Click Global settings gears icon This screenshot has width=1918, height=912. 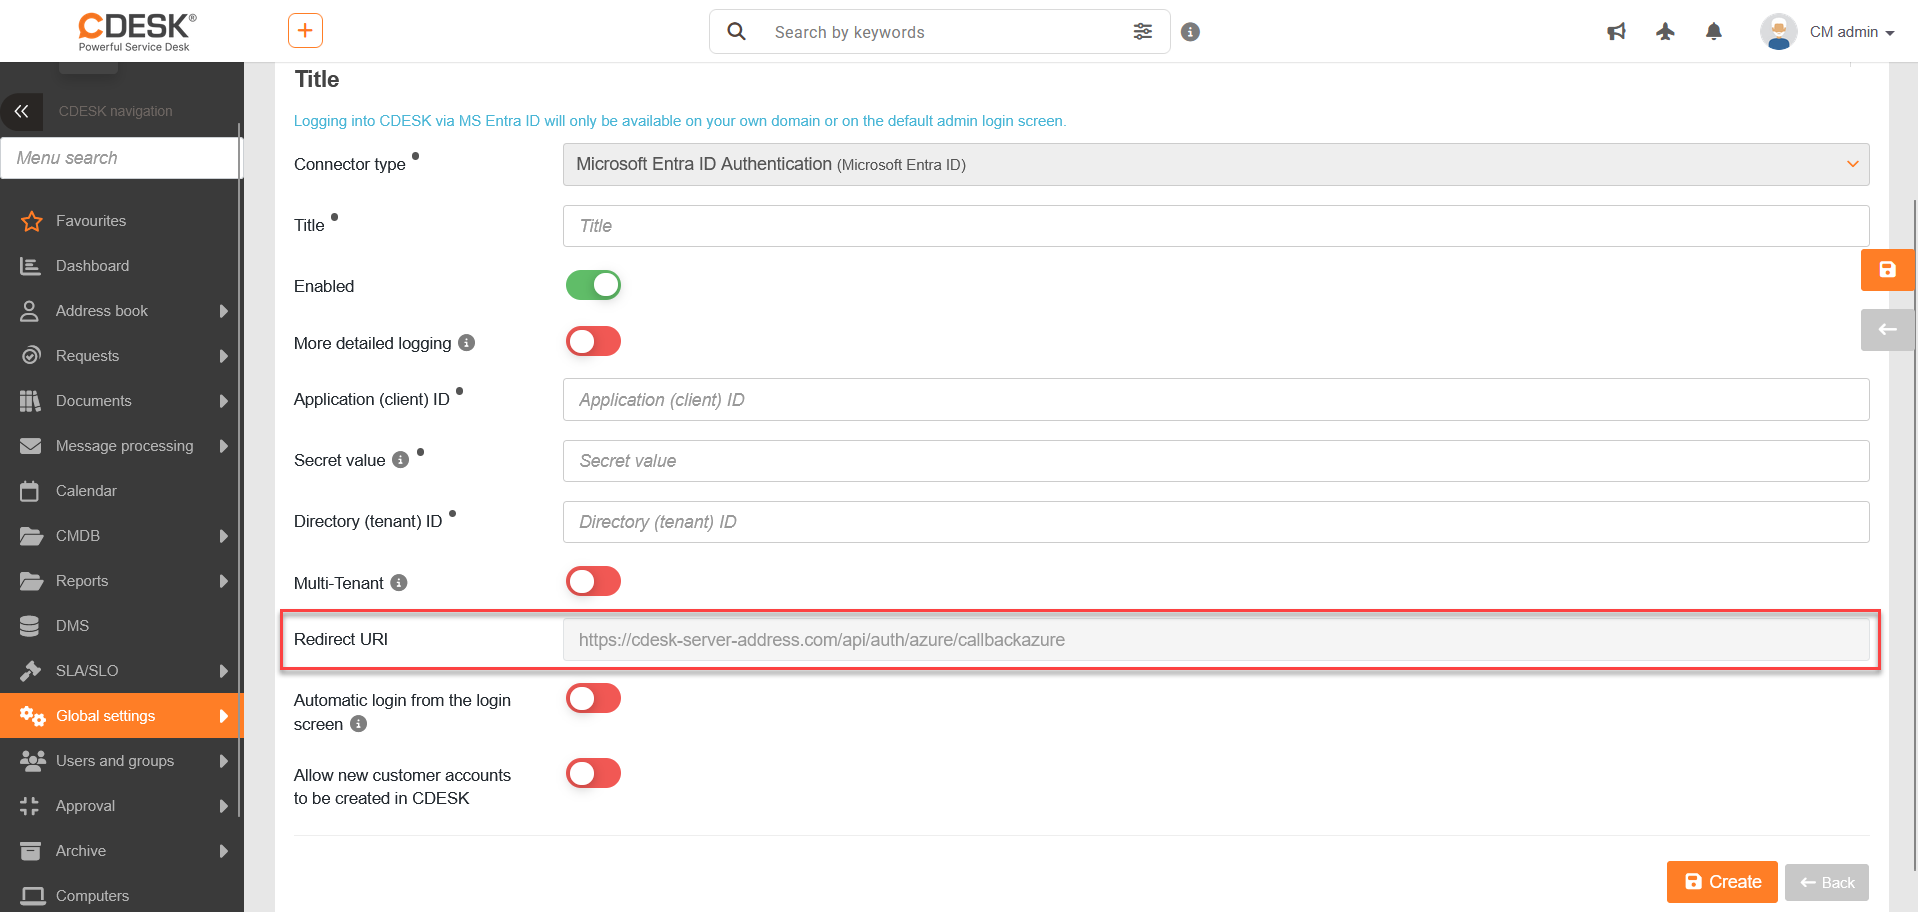tap(32, 716)
